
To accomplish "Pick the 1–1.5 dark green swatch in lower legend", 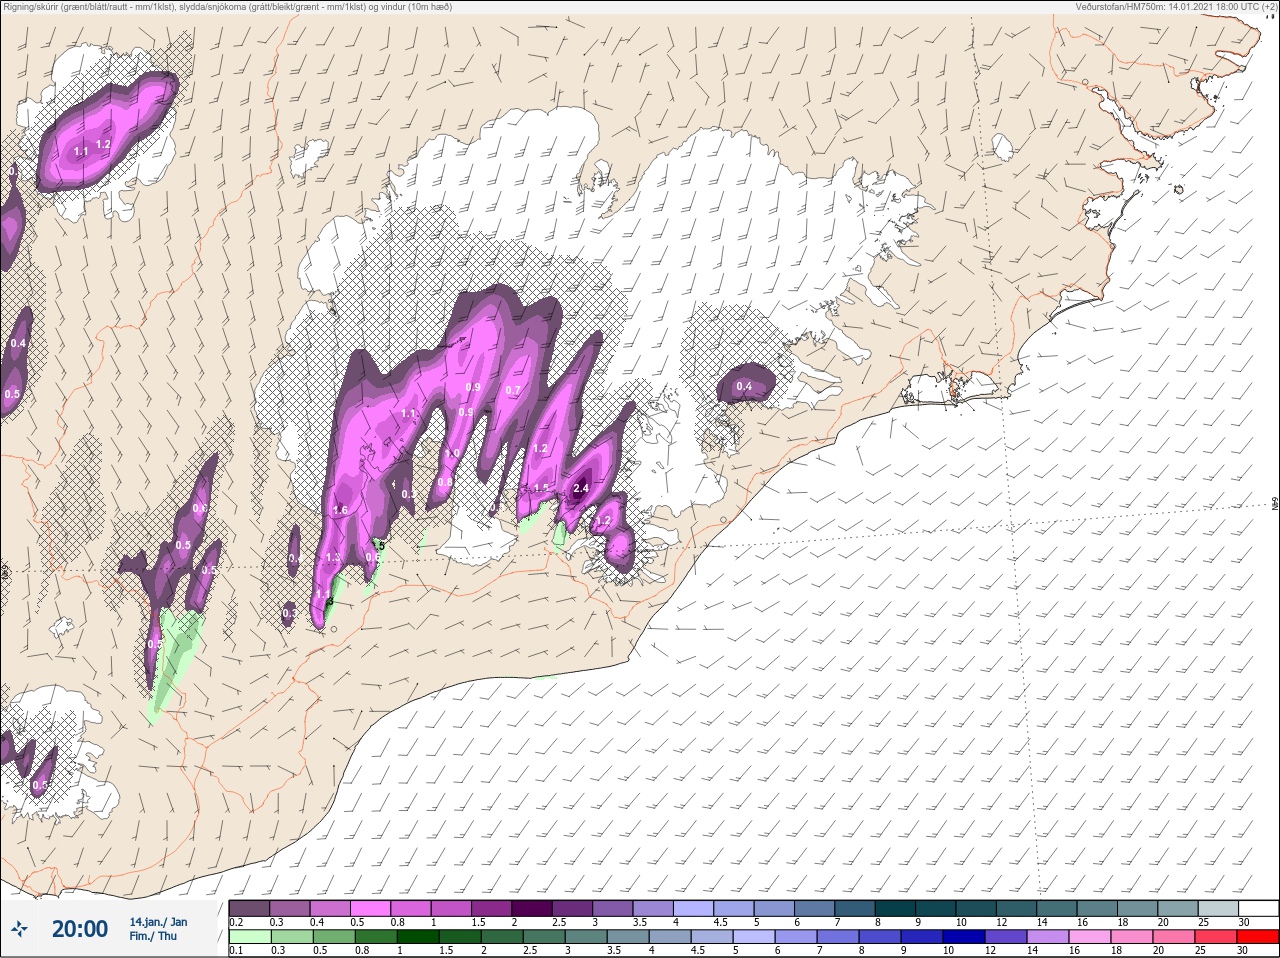I will point(419,937).
